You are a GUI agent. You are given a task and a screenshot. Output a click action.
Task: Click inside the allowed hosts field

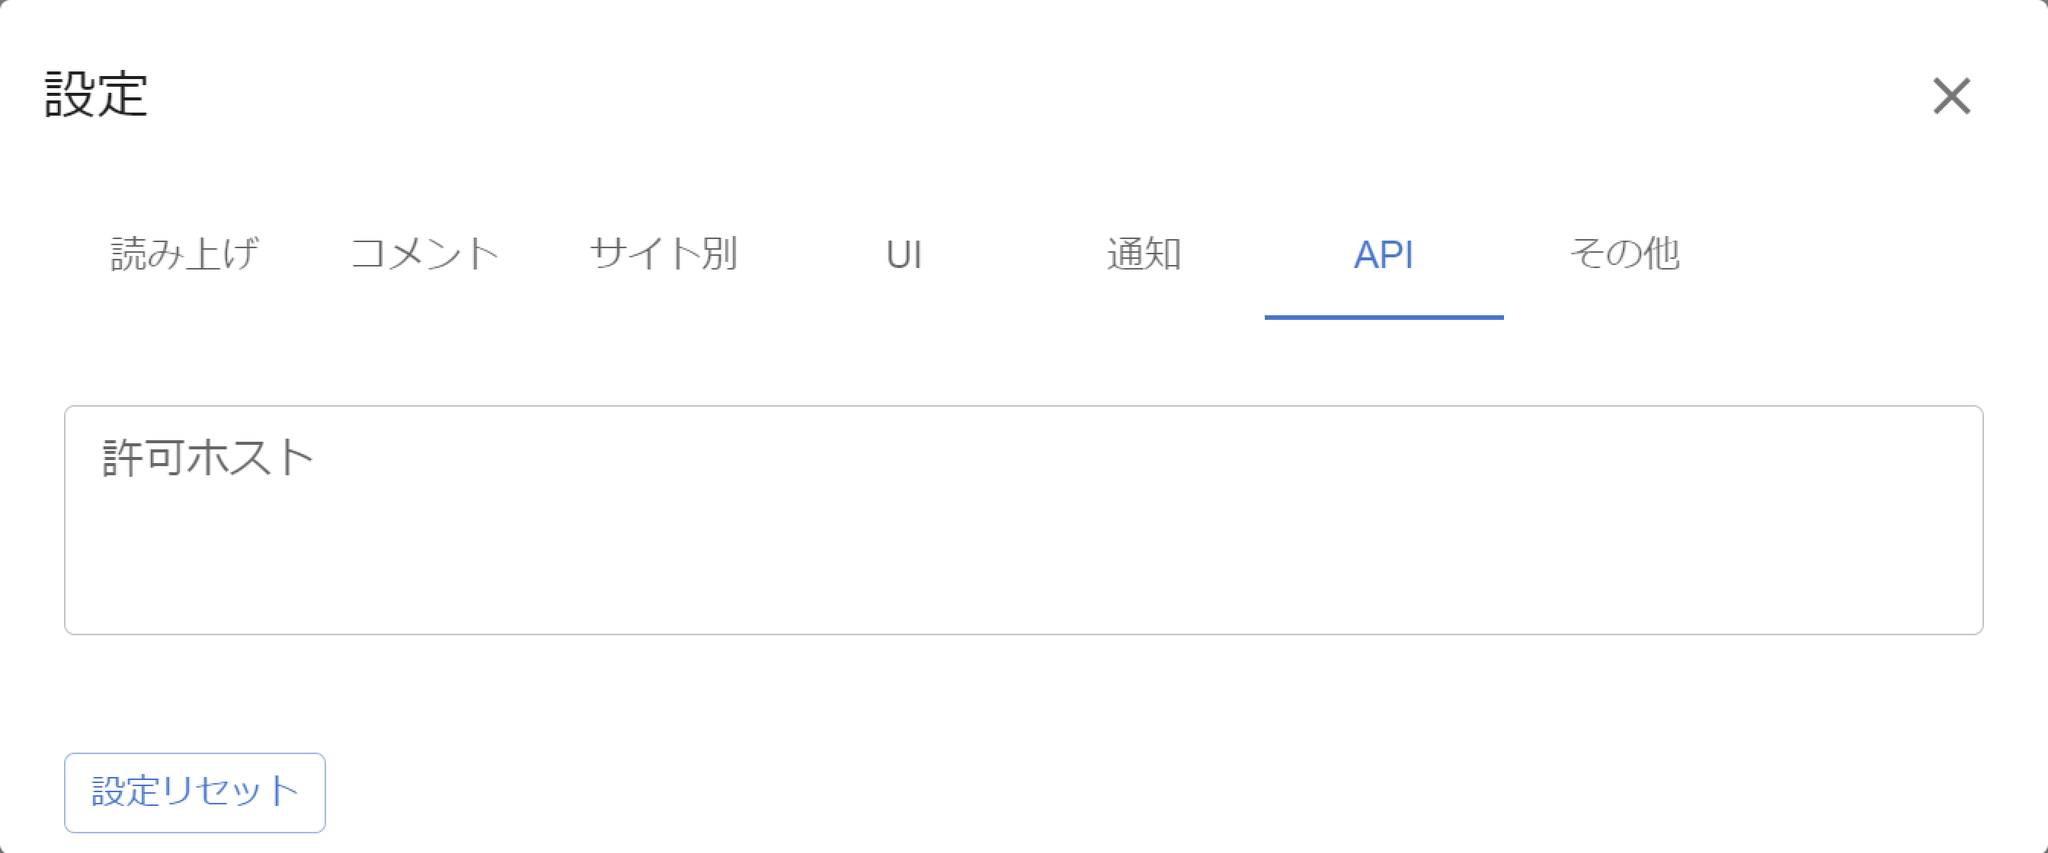point(1023,540)
